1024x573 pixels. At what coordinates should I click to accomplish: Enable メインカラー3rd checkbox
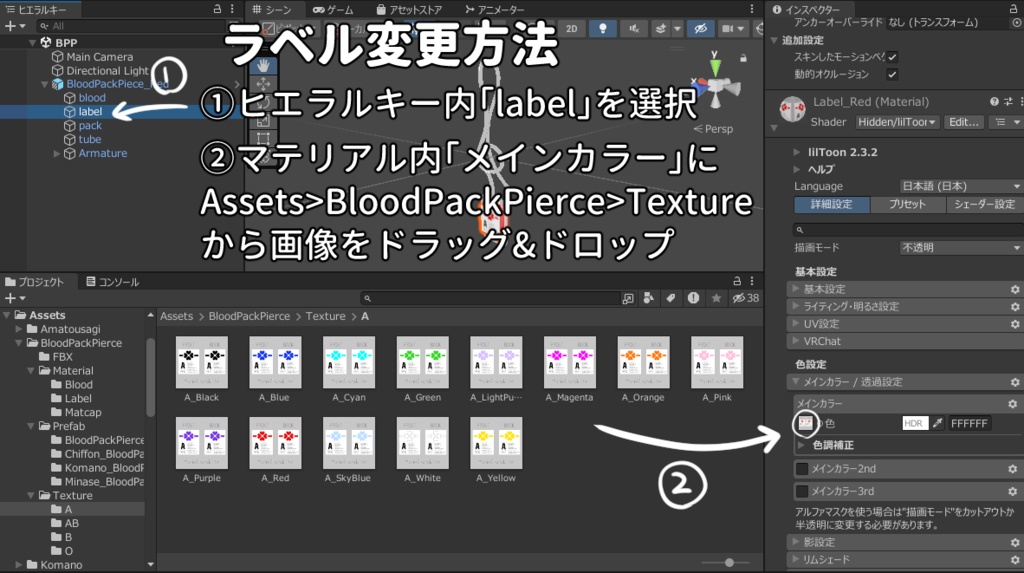point(802,491)
